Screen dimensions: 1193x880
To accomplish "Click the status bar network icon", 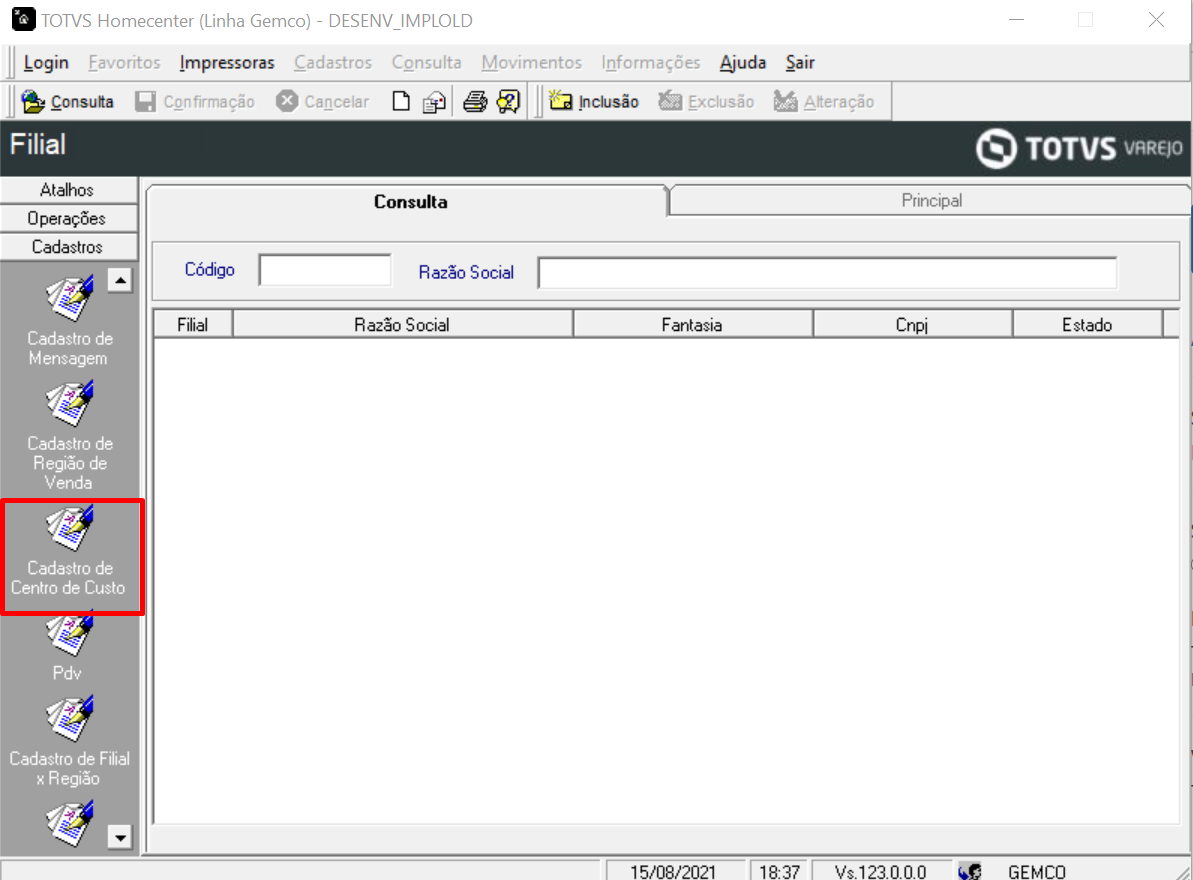I will (970, 871).
